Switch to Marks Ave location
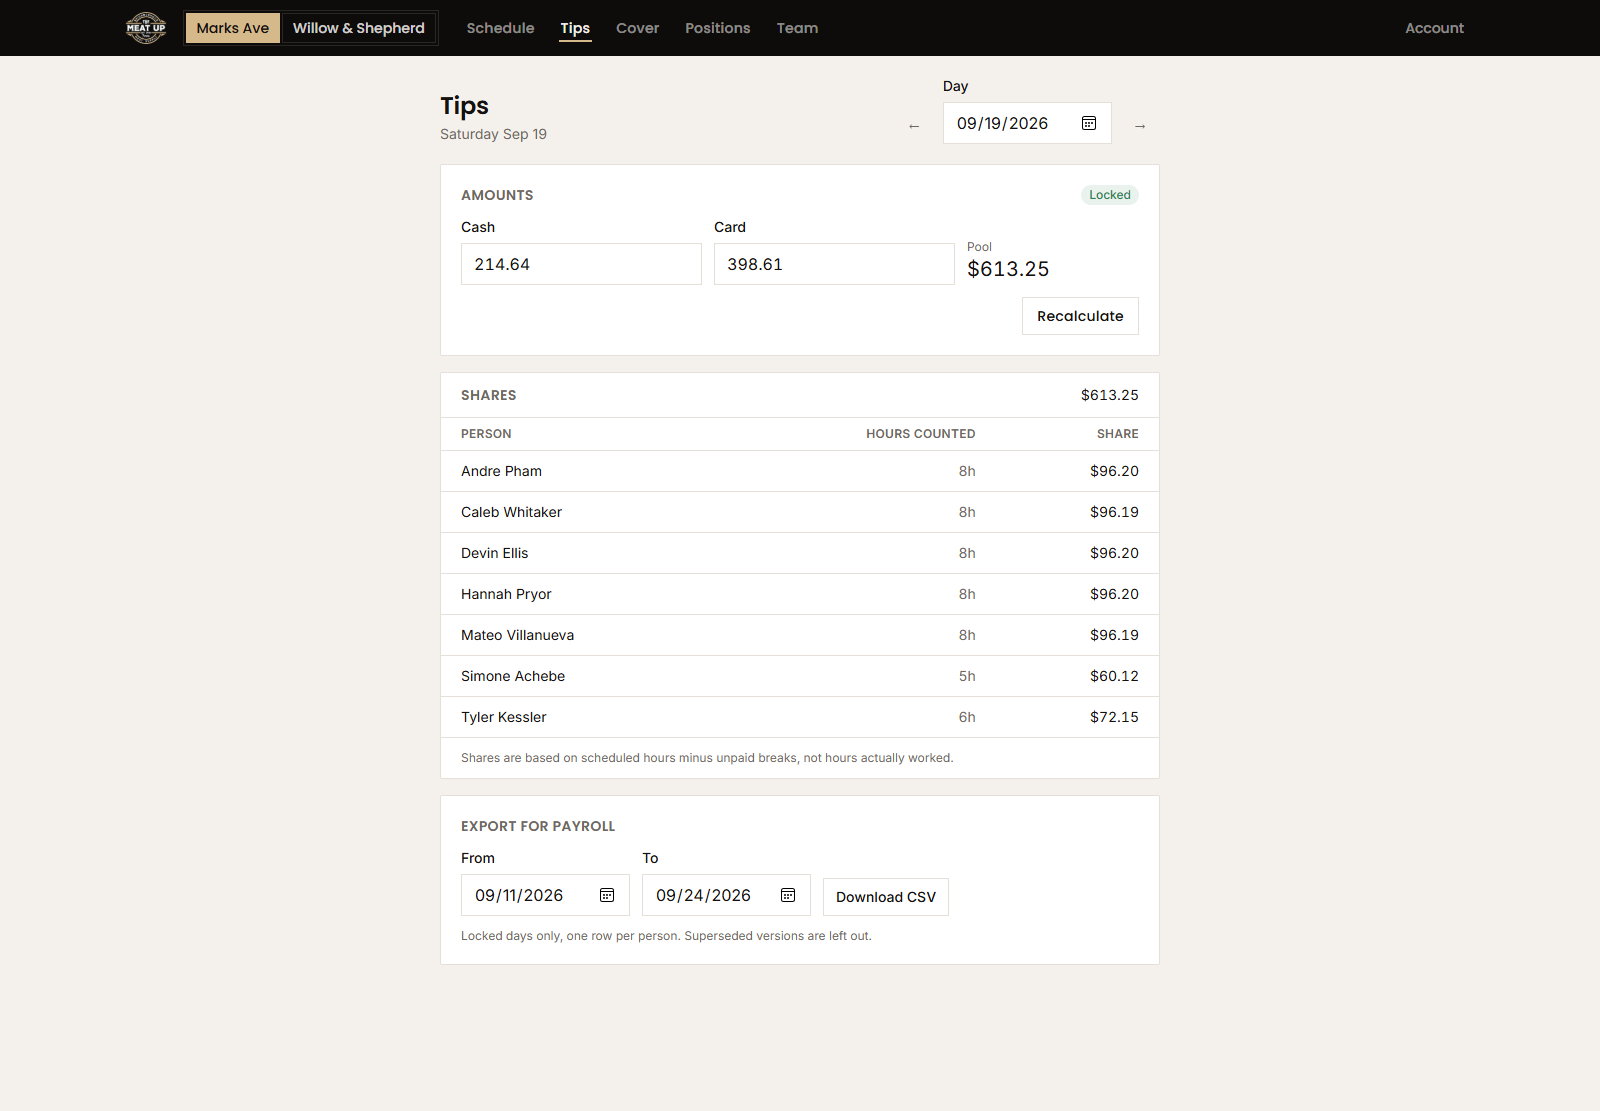The width and height of the screenshot is (1600, 1111). pyautogui.click(x=233, y=28)
